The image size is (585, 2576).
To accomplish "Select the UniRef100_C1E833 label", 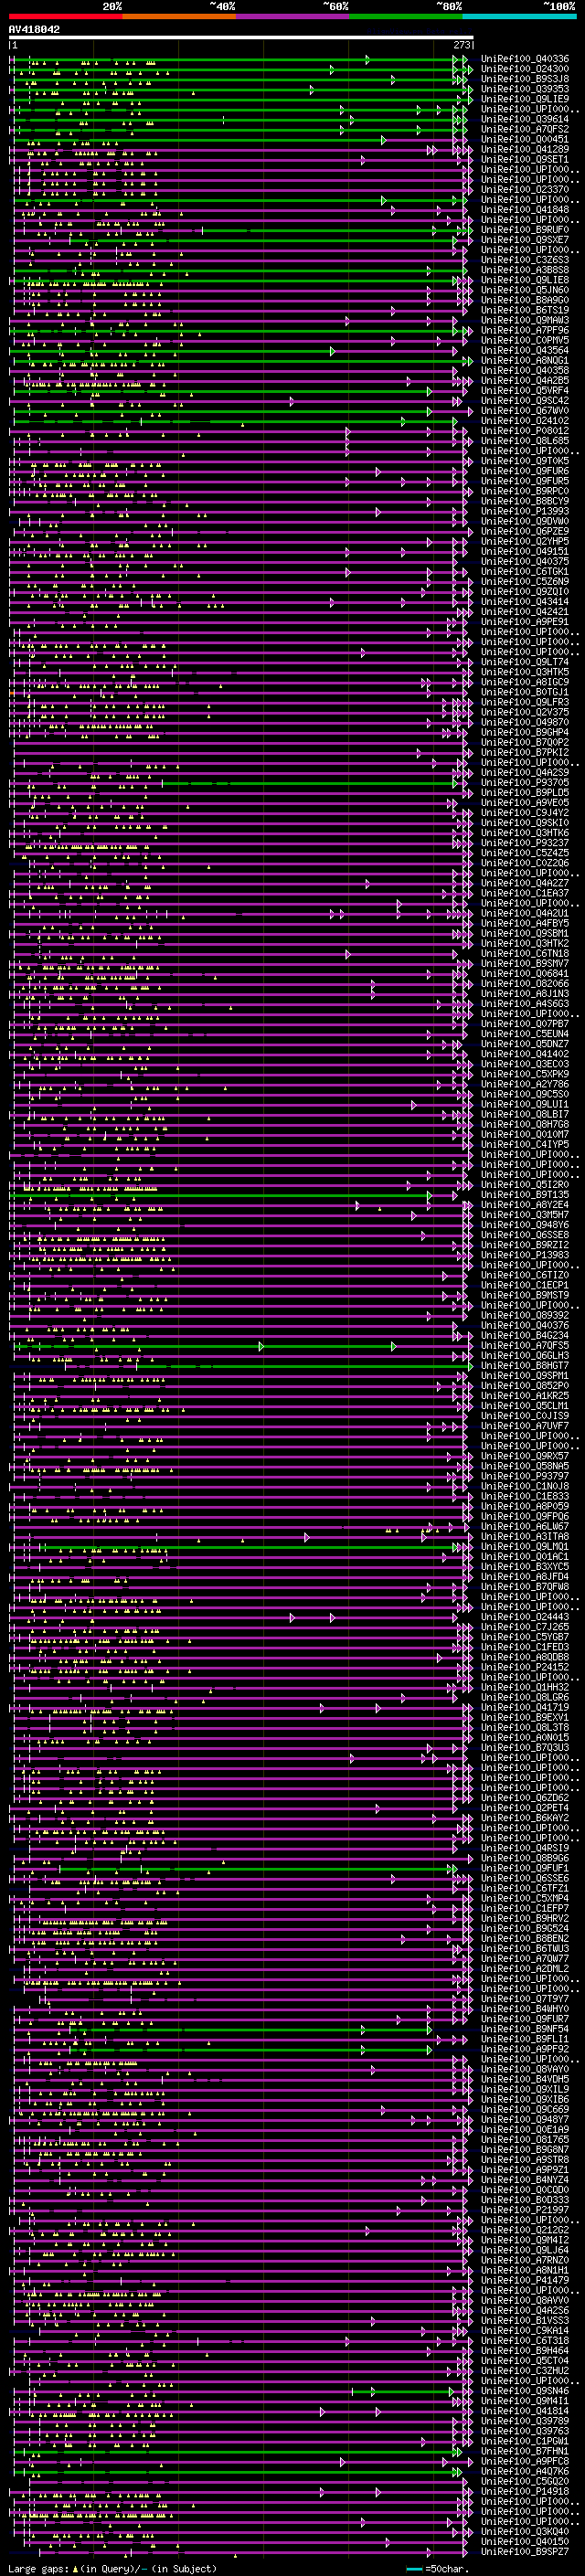I will pyautogui.click(x=525, y=1496).
